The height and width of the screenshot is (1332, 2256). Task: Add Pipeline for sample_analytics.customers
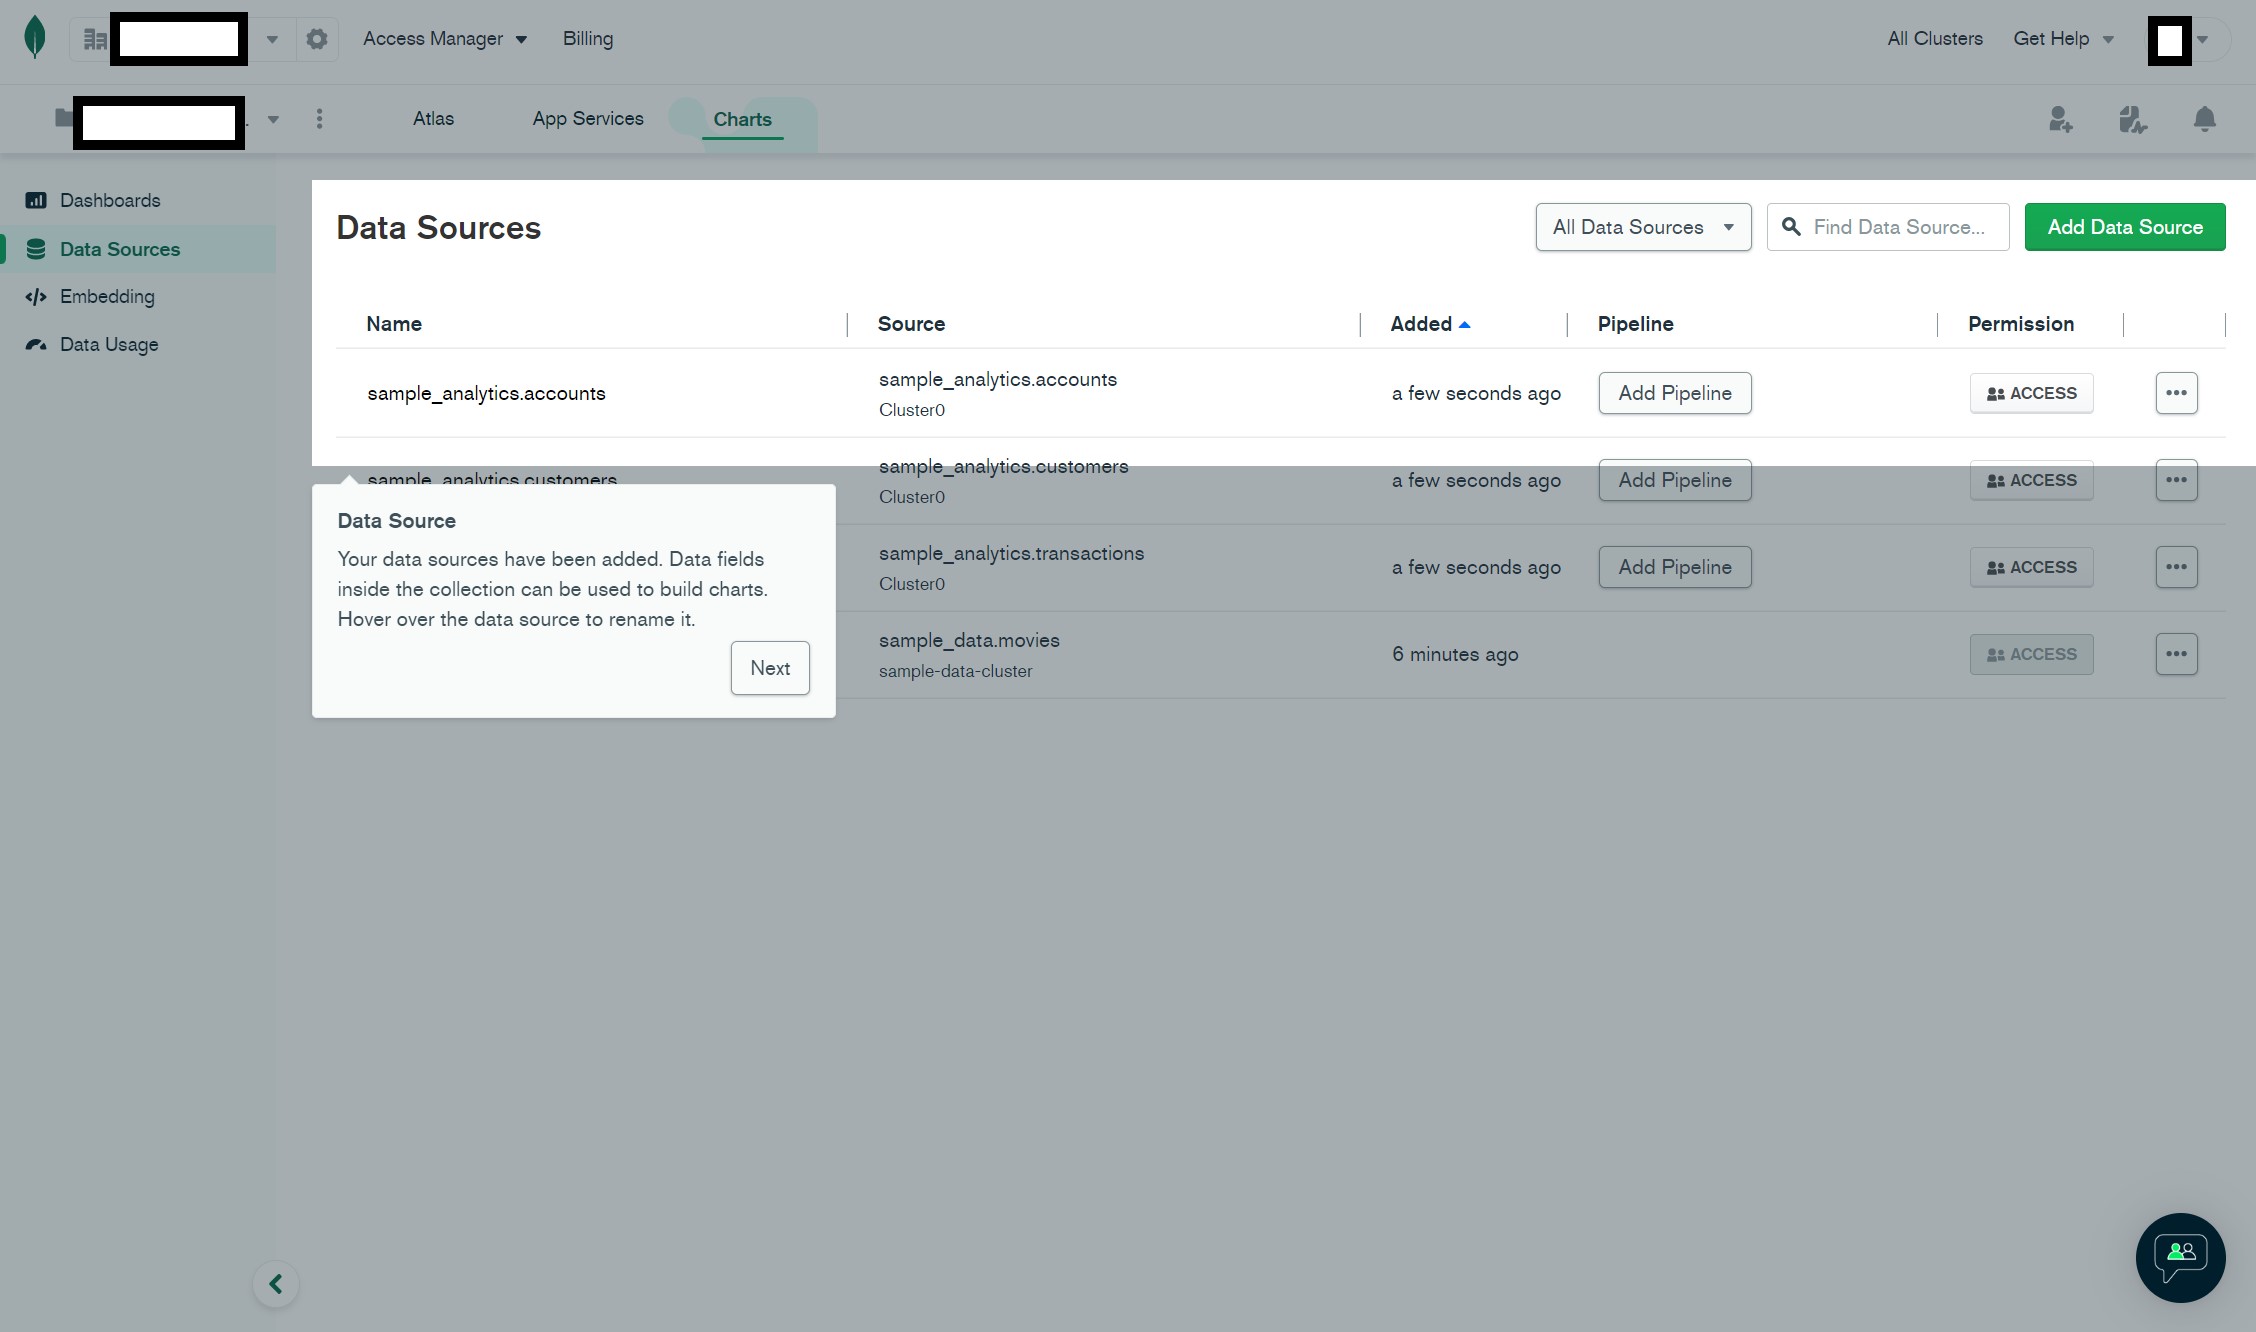pyautogui.click(x=1675, y=480)
